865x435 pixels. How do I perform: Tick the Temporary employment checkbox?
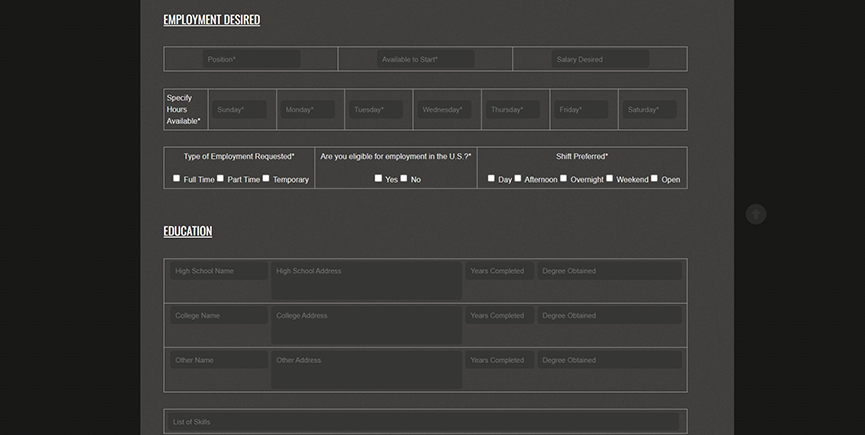tap(266, 178)
